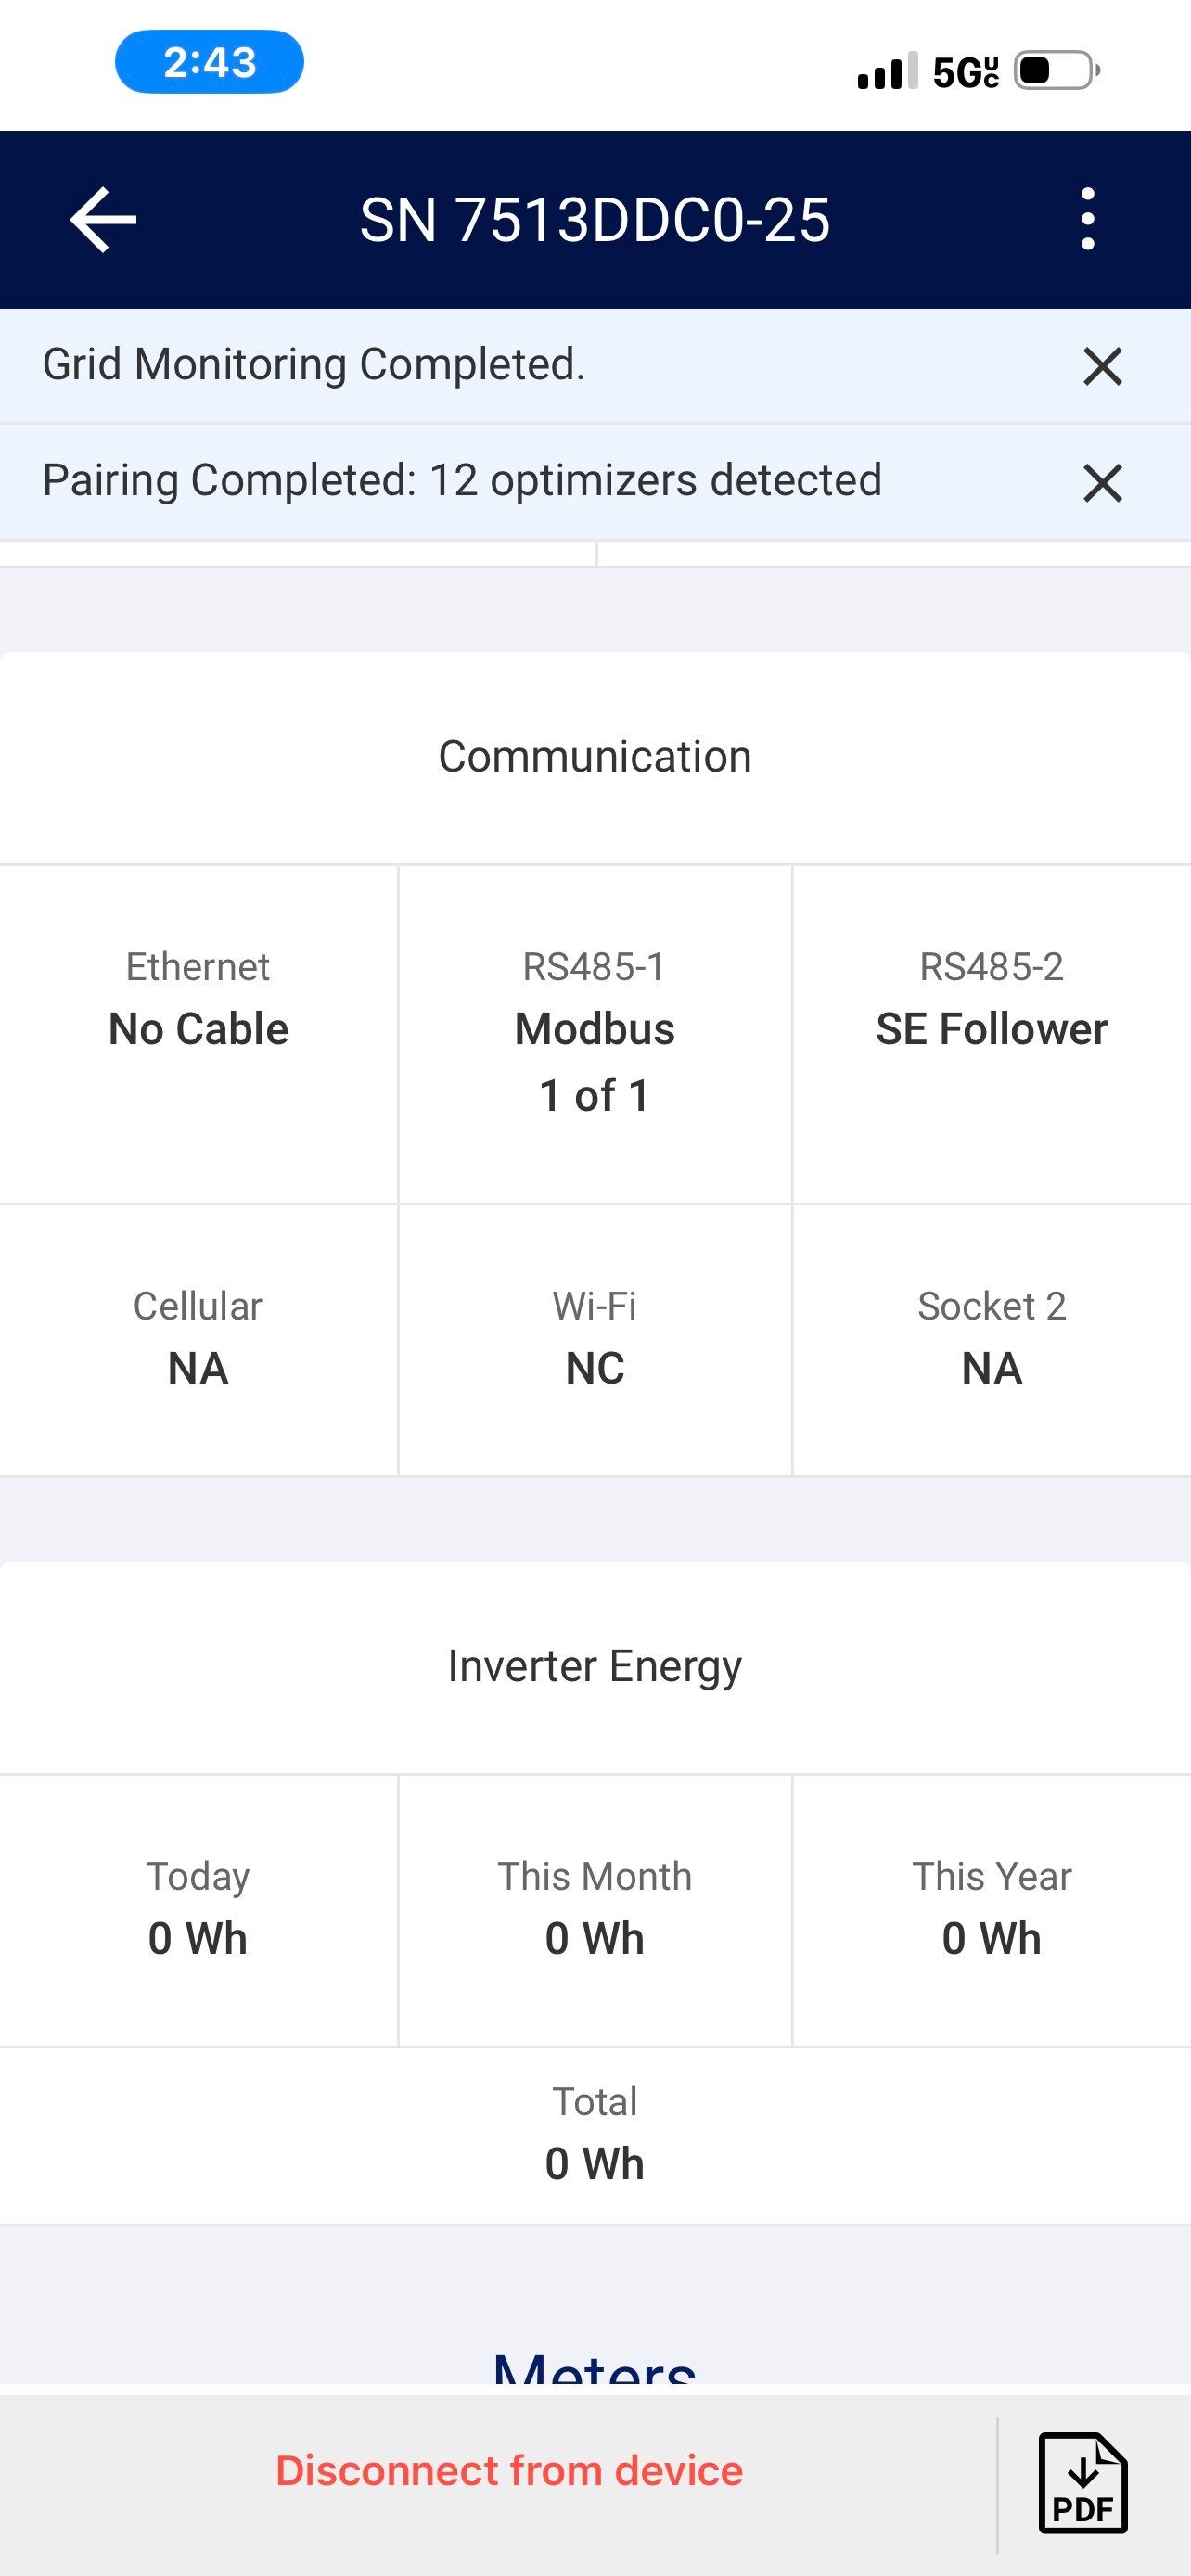Dismiss the Grid Monitoring Completed notification
Screen dimensions: 1191x2576
(1102, 366)
